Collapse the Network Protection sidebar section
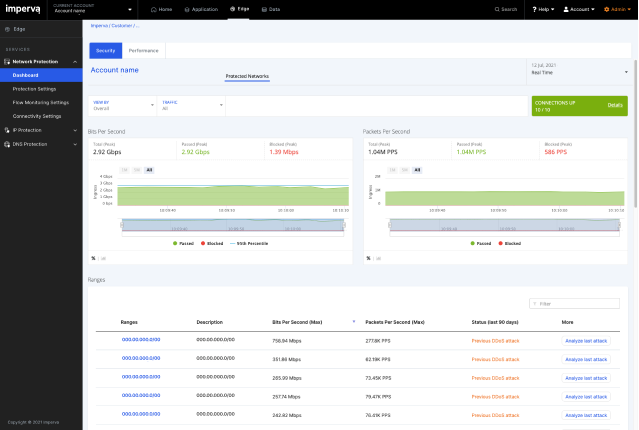 point(75,62)
